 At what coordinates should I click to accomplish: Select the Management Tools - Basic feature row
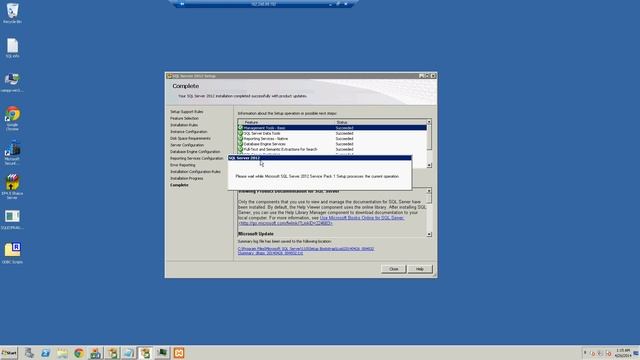pos(332,128)
